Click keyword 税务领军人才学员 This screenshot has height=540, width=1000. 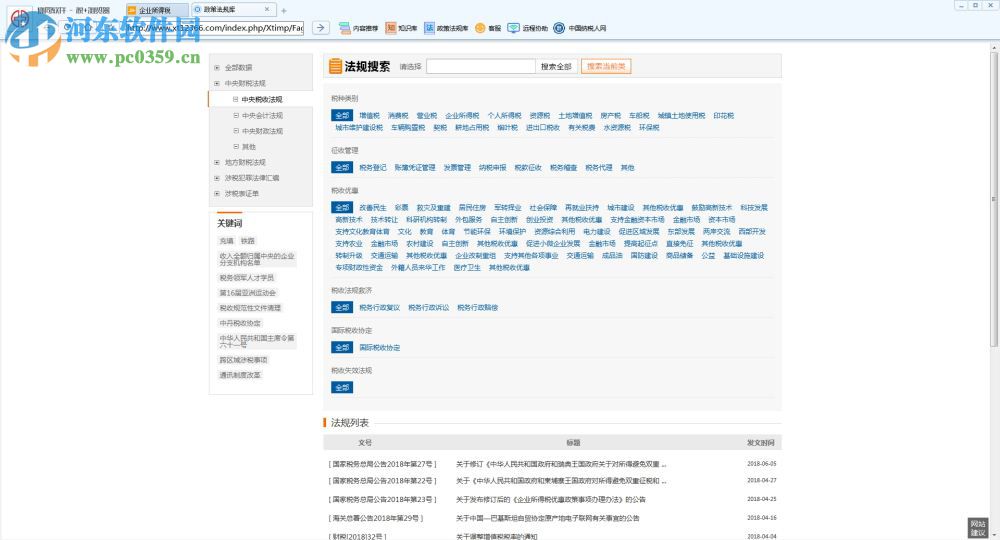[247, 278]
